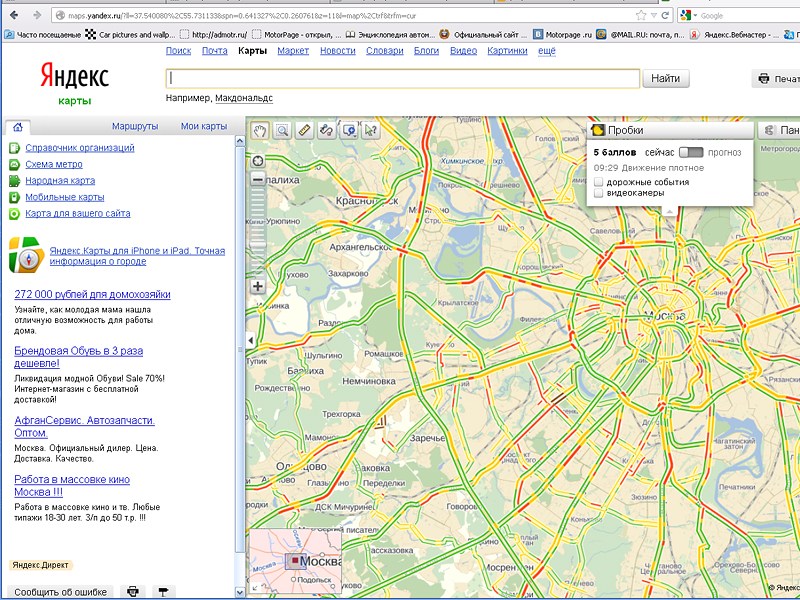The height and width of the screenshot is (600, 800).
Task: Click in the Yandex Maps search field
Action: [x=403, y=79]
